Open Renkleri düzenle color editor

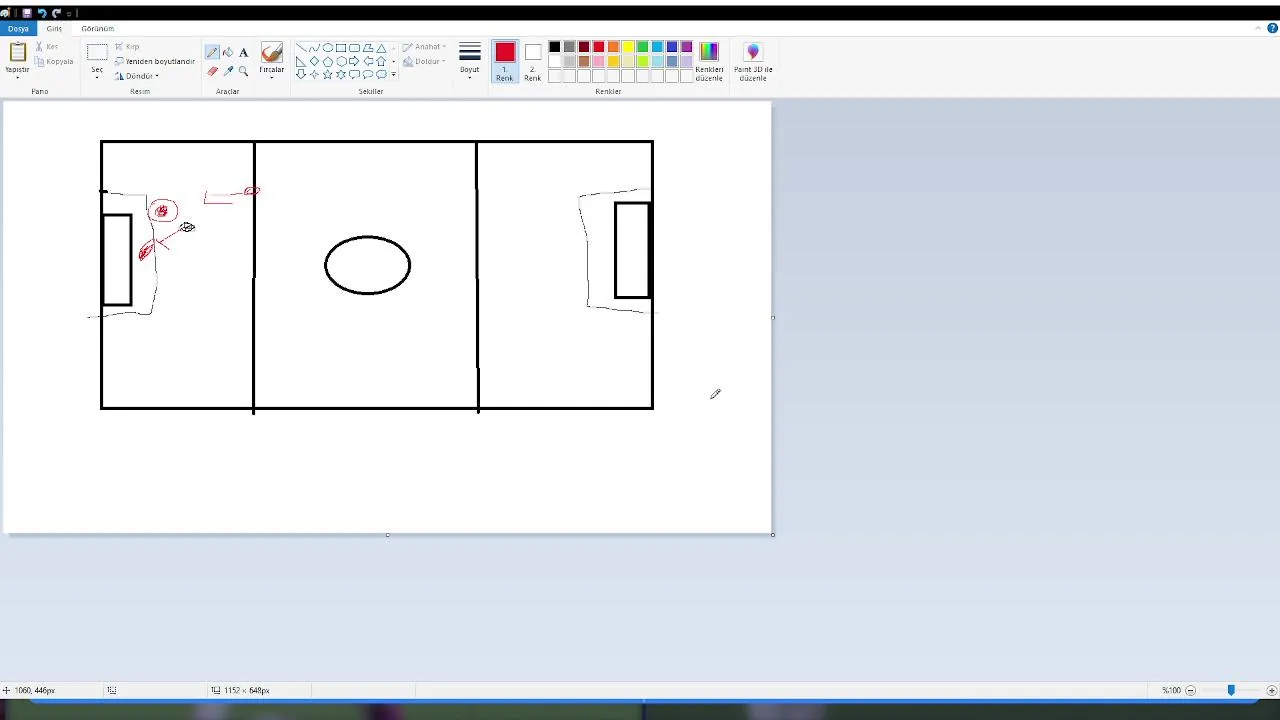709,62
